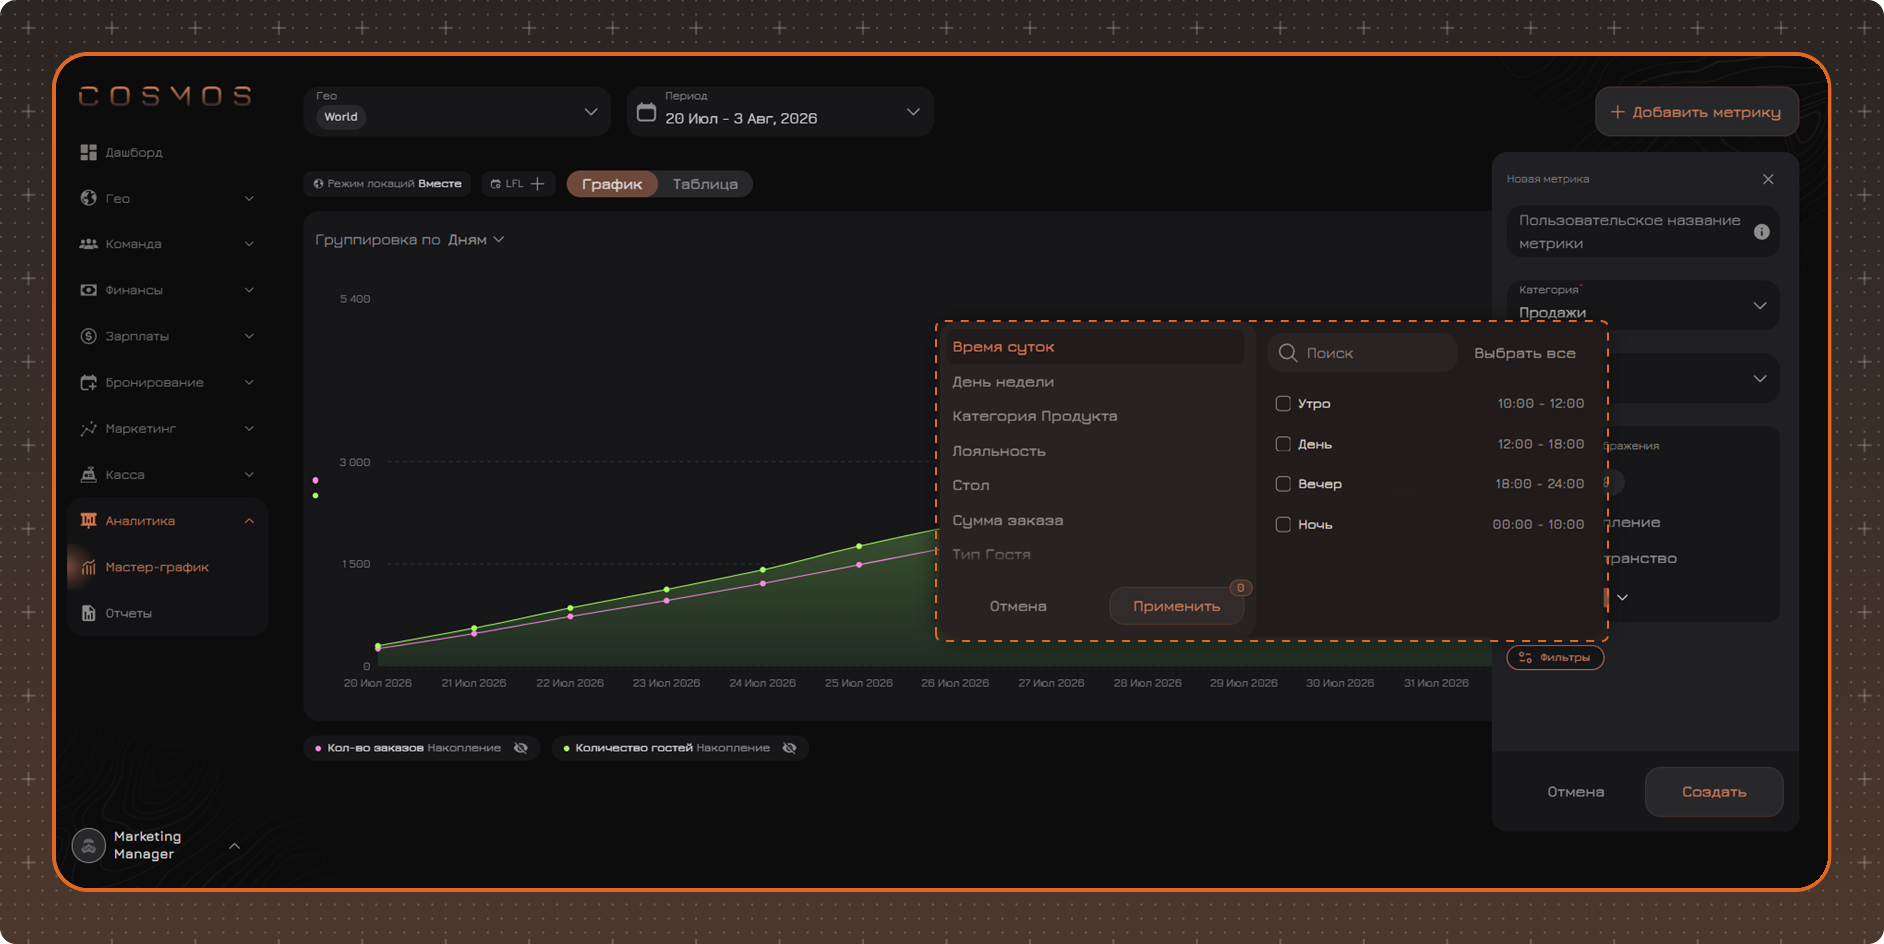Switch to the Таблица tab

click(x=705, y=184)
